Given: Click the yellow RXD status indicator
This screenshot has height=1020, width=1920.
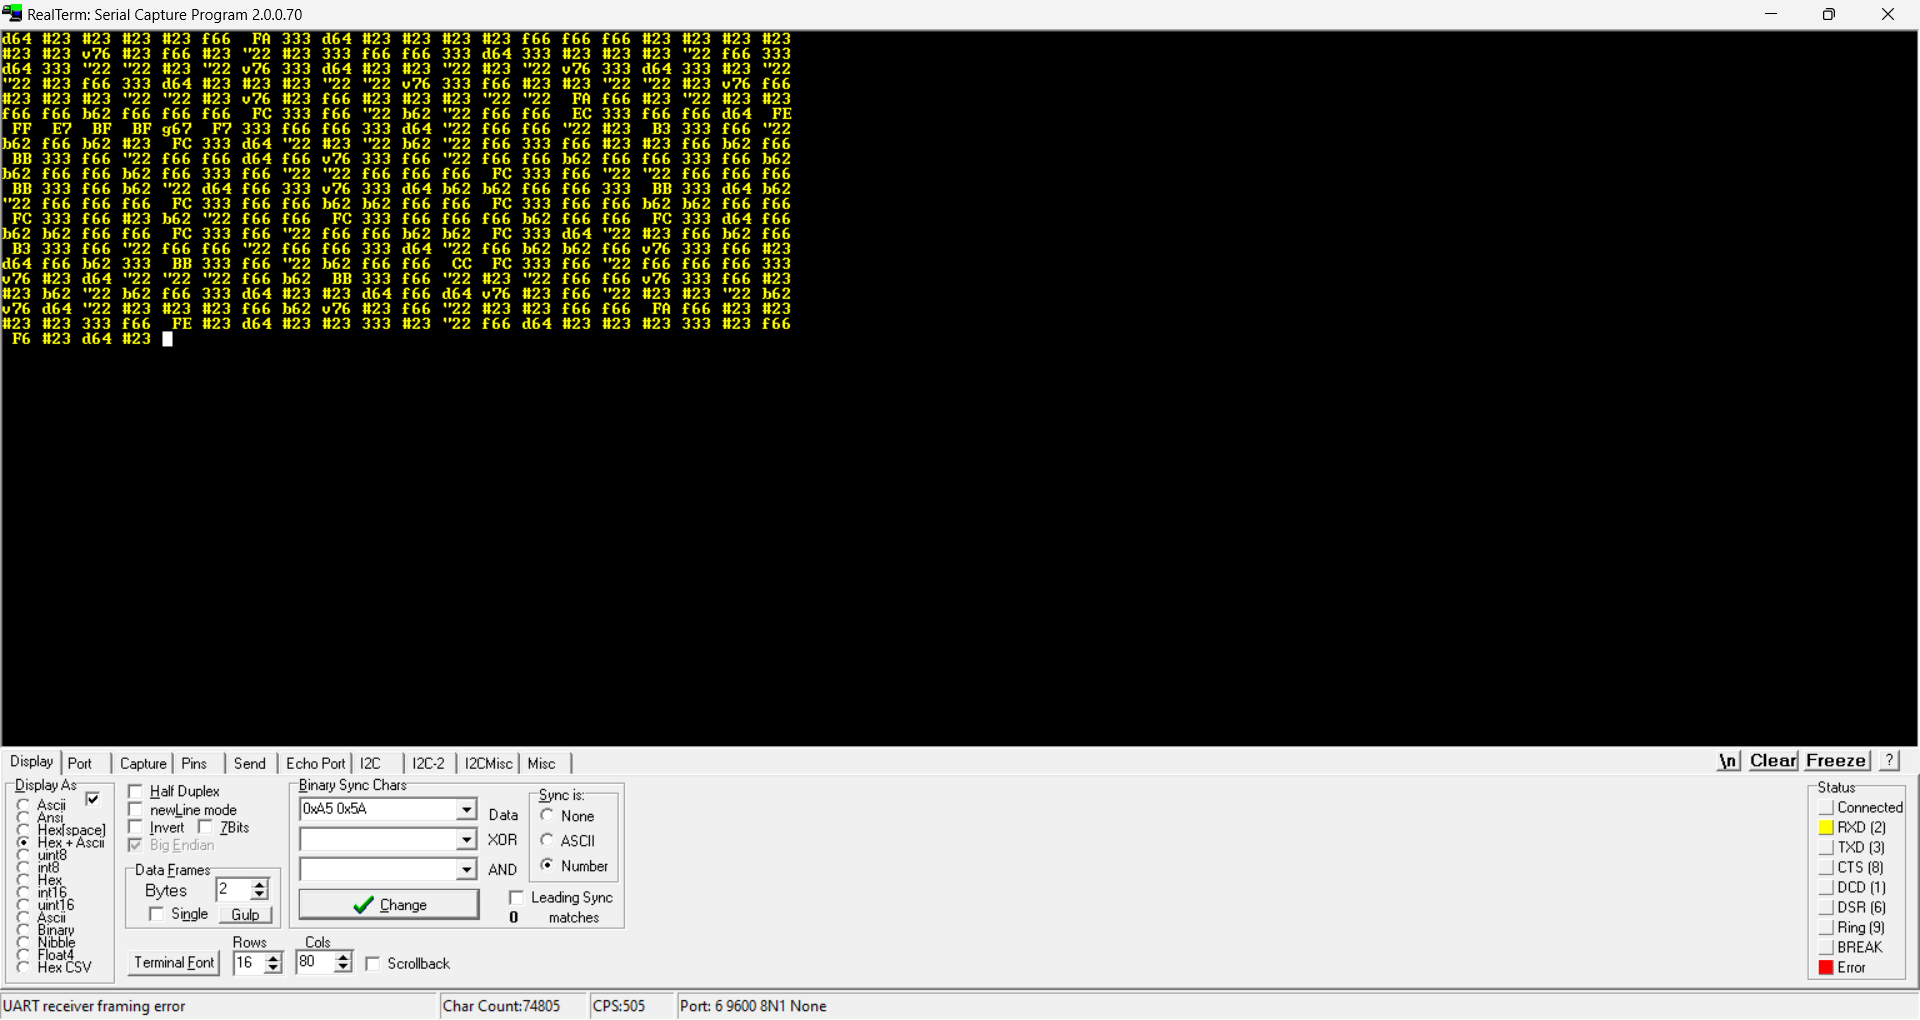Looking at the screenshot, I should click(1827, 827).
